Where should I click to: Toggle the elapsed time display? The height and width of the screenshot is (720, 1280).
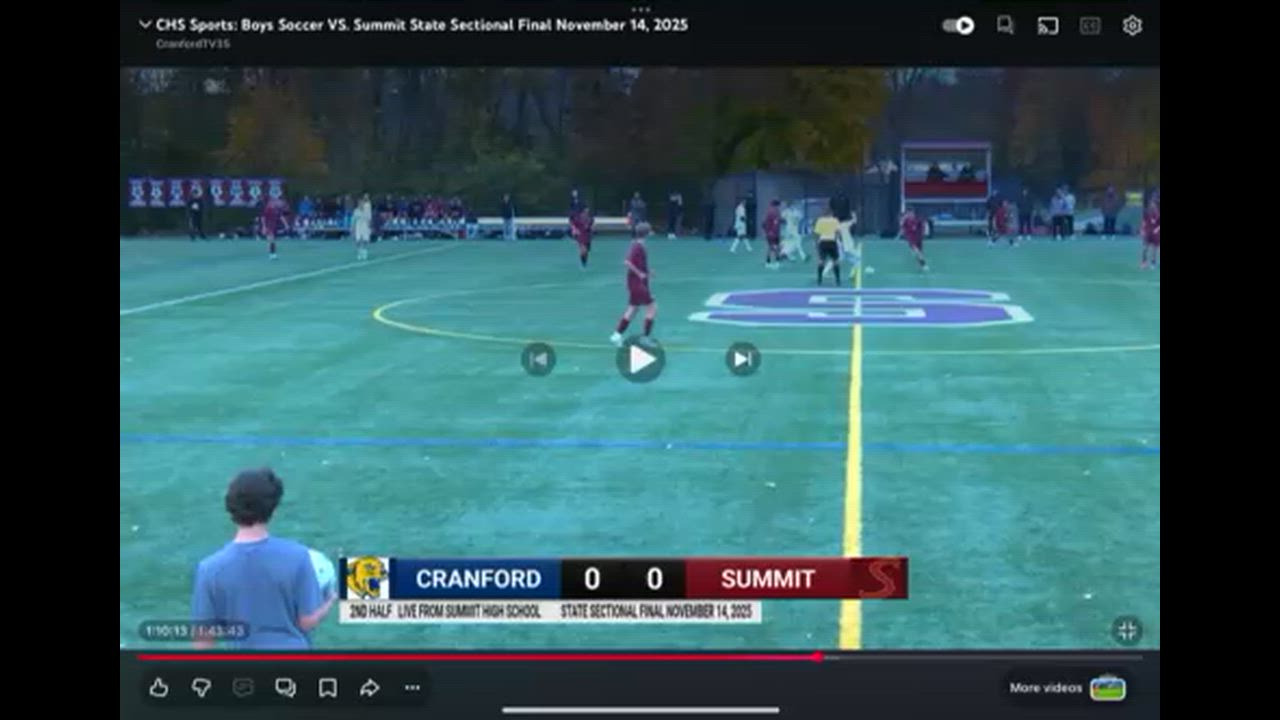(x=194, y=631)
